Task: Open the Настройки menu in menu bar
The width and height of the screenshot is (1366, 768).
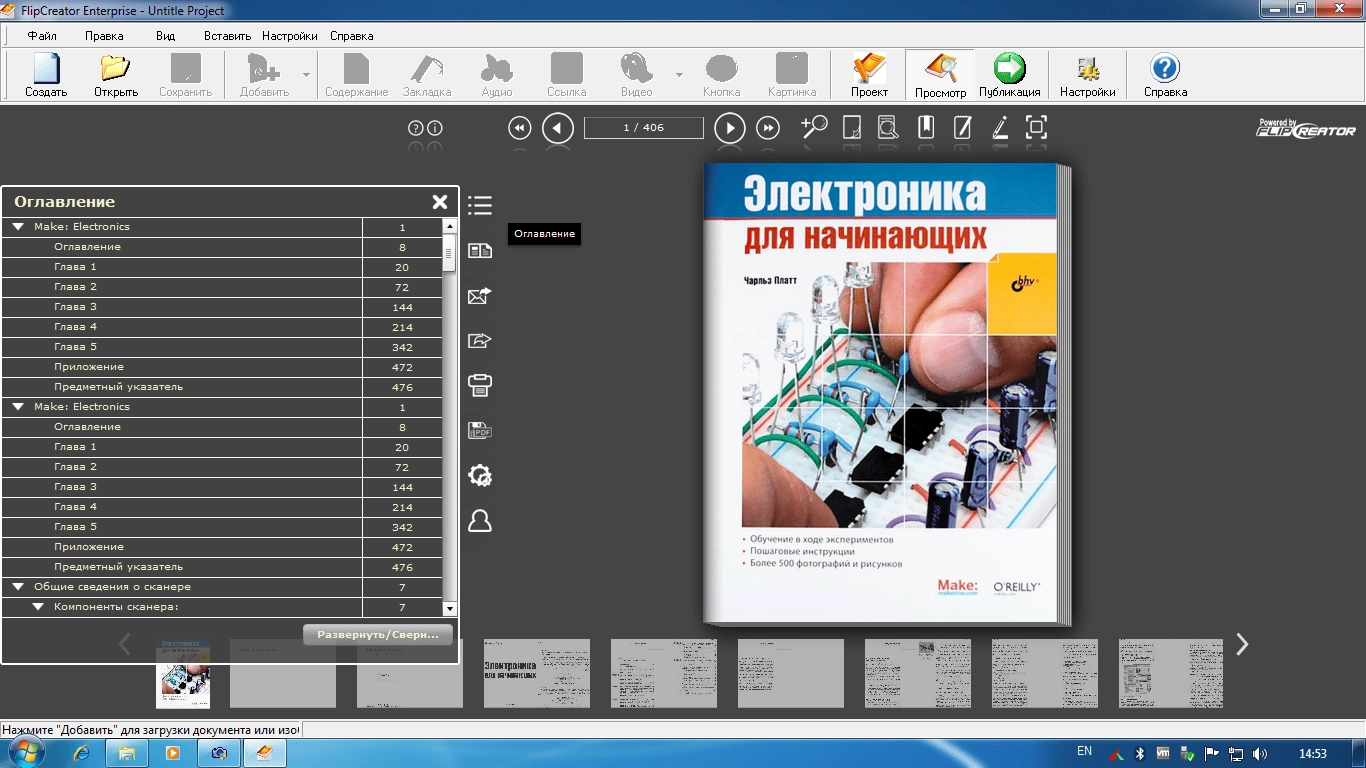Action: (290, 36)
